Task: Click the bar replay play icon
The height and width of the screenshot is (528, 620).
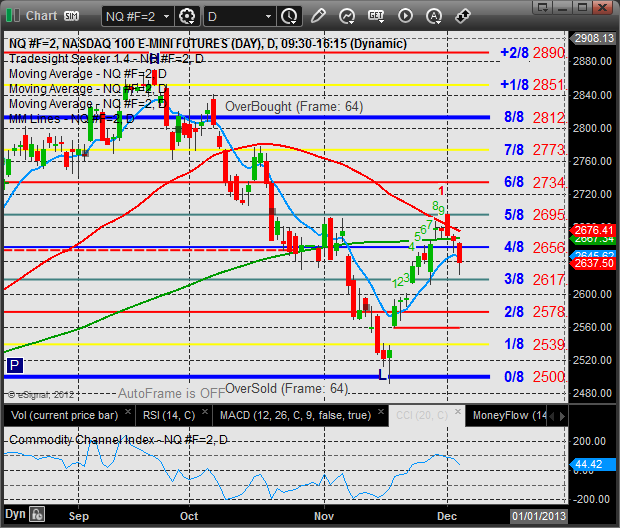Action: pos(405,16)
